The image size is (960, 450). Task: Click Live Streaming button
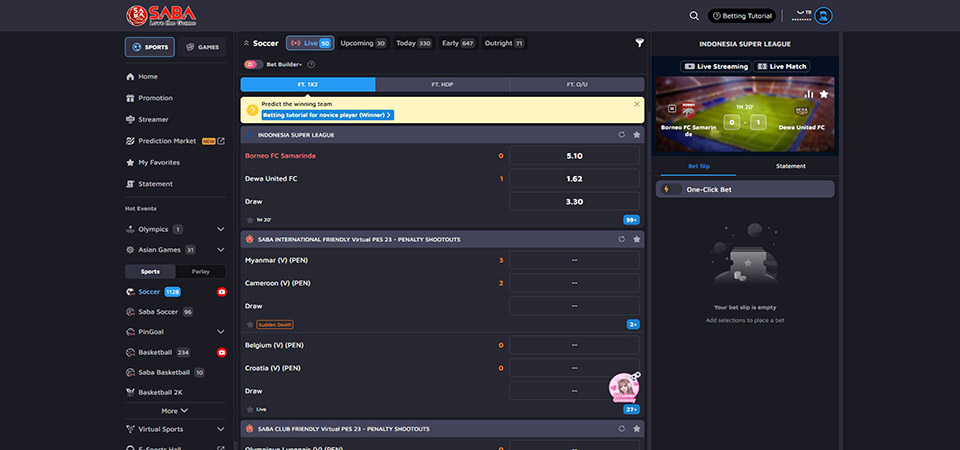716,66
